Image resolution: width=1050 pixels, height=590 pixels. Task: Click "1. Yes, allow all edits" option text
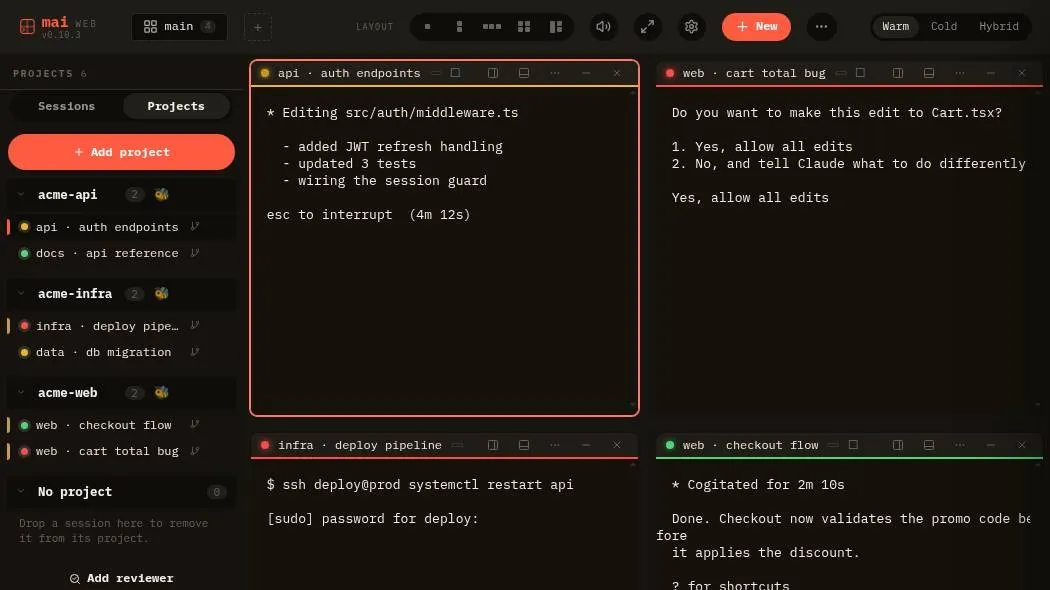(762, 146)
